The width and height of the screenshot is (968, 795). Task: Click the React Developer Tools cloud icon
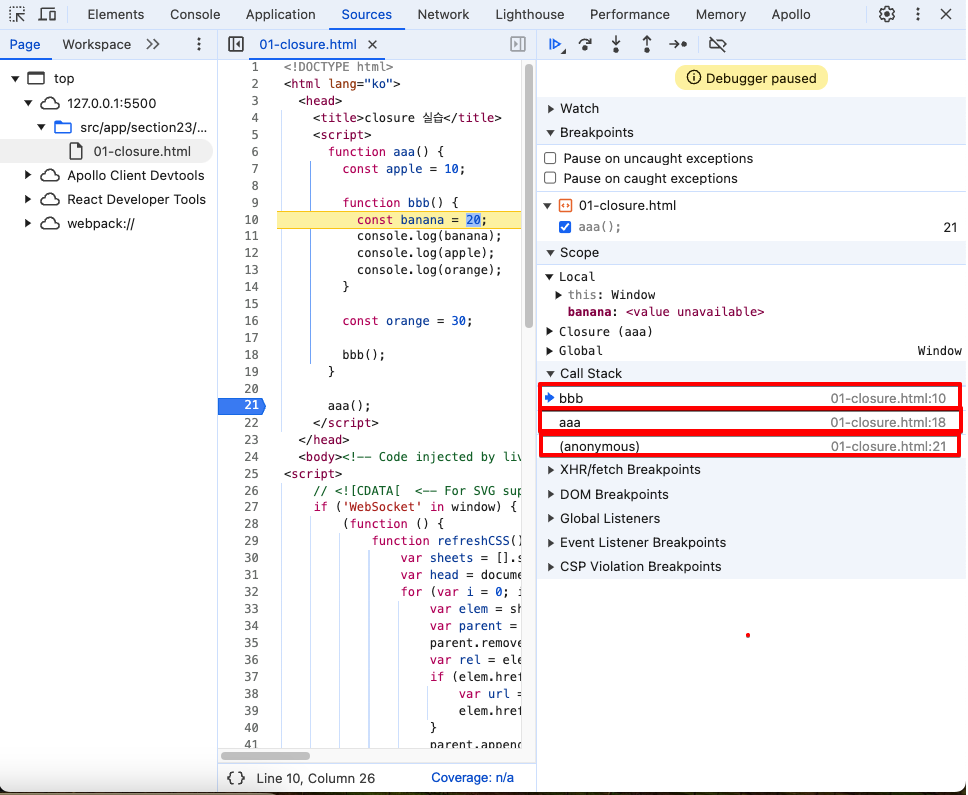tap(50, 199)
